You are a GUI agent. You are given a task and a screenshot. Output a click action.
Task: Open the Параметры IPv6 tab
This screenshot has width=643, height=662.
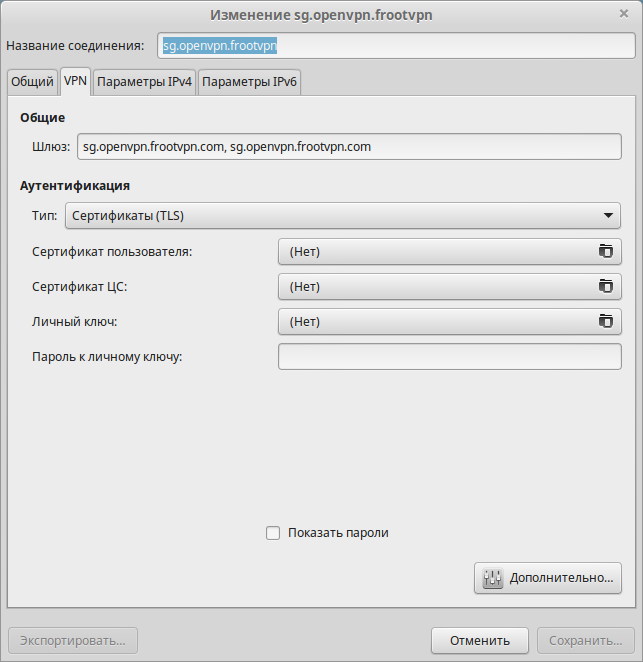[x=249, y=82]
